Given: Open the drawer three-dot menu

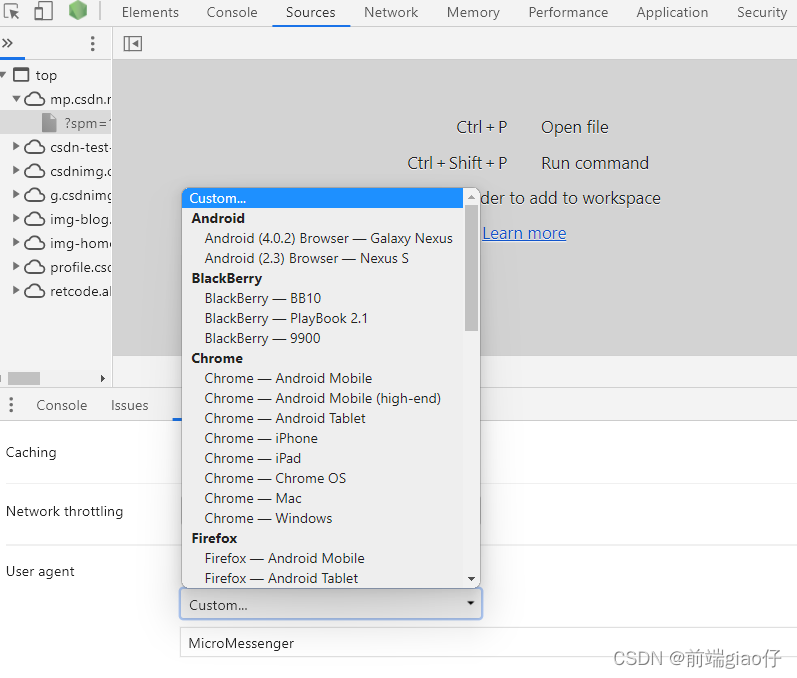Looking at the screenshot, I should coord(11,405).
